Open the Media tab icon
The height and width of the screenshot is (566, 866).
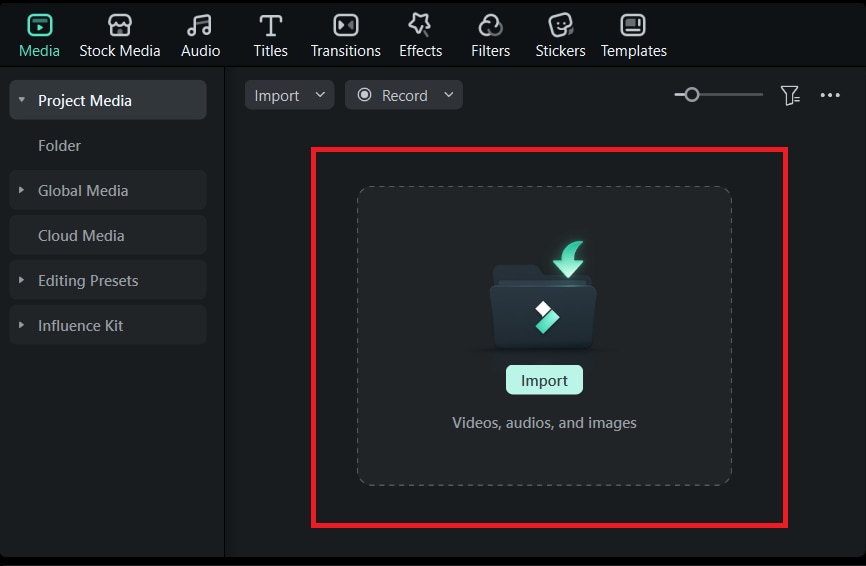tap(39, 25)
